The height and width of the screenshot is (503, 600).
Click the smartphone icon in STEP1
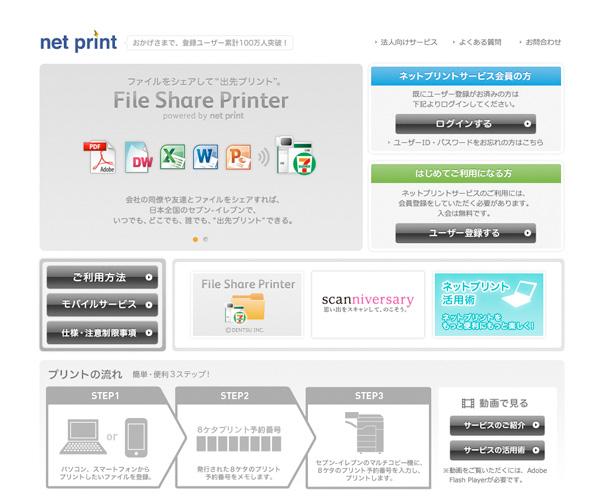(136, 437)
